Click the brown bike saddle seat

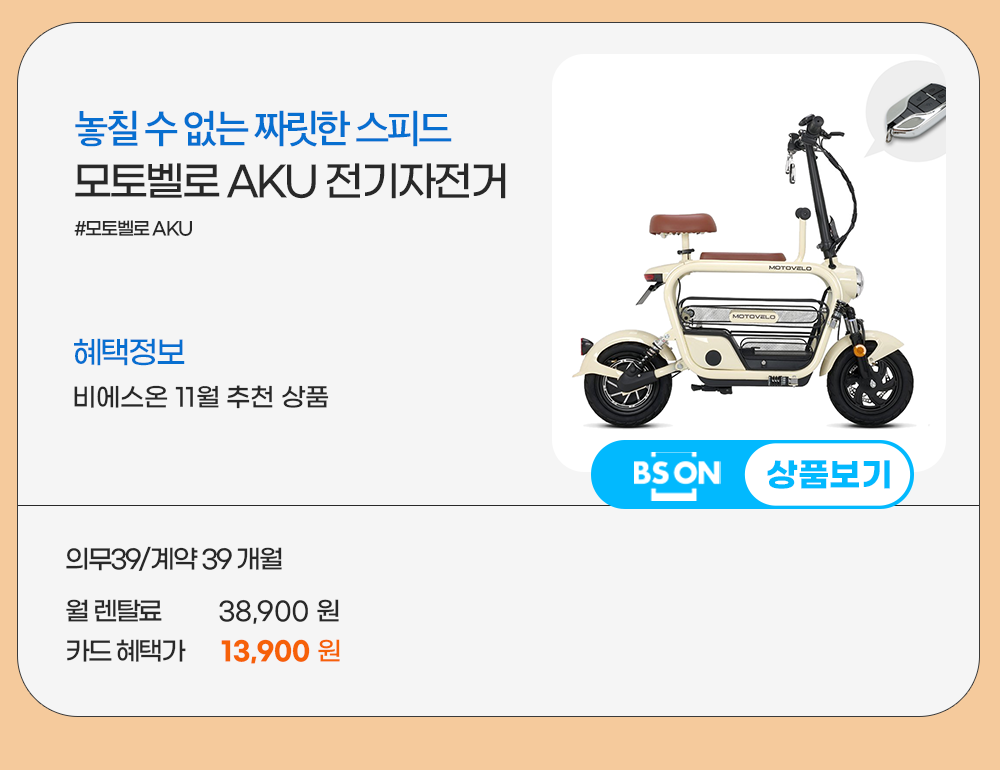point(683,224)
